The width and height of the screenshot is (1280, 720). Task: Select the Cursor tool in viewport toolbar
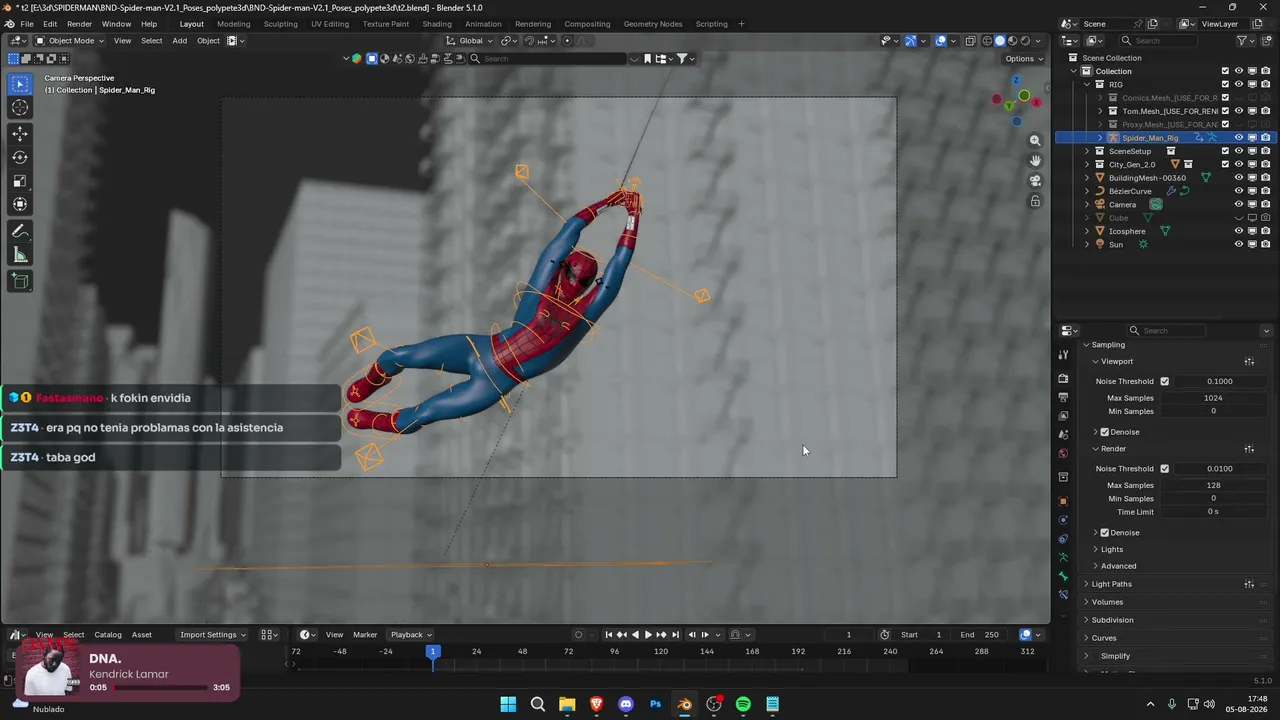pyautogui.click(x=20, y=108)
